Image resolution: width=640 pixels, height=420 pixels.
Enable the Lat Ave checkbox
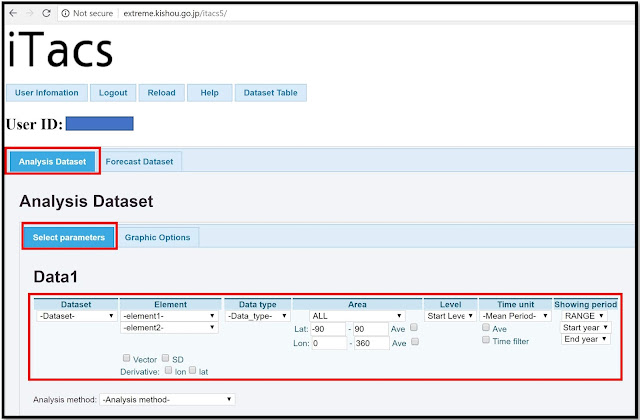tap(414, 327)
